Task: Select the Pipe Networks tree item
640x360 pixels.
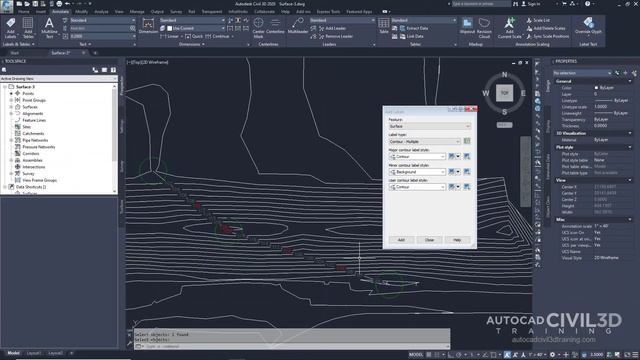Action: (x=35, y=140)
